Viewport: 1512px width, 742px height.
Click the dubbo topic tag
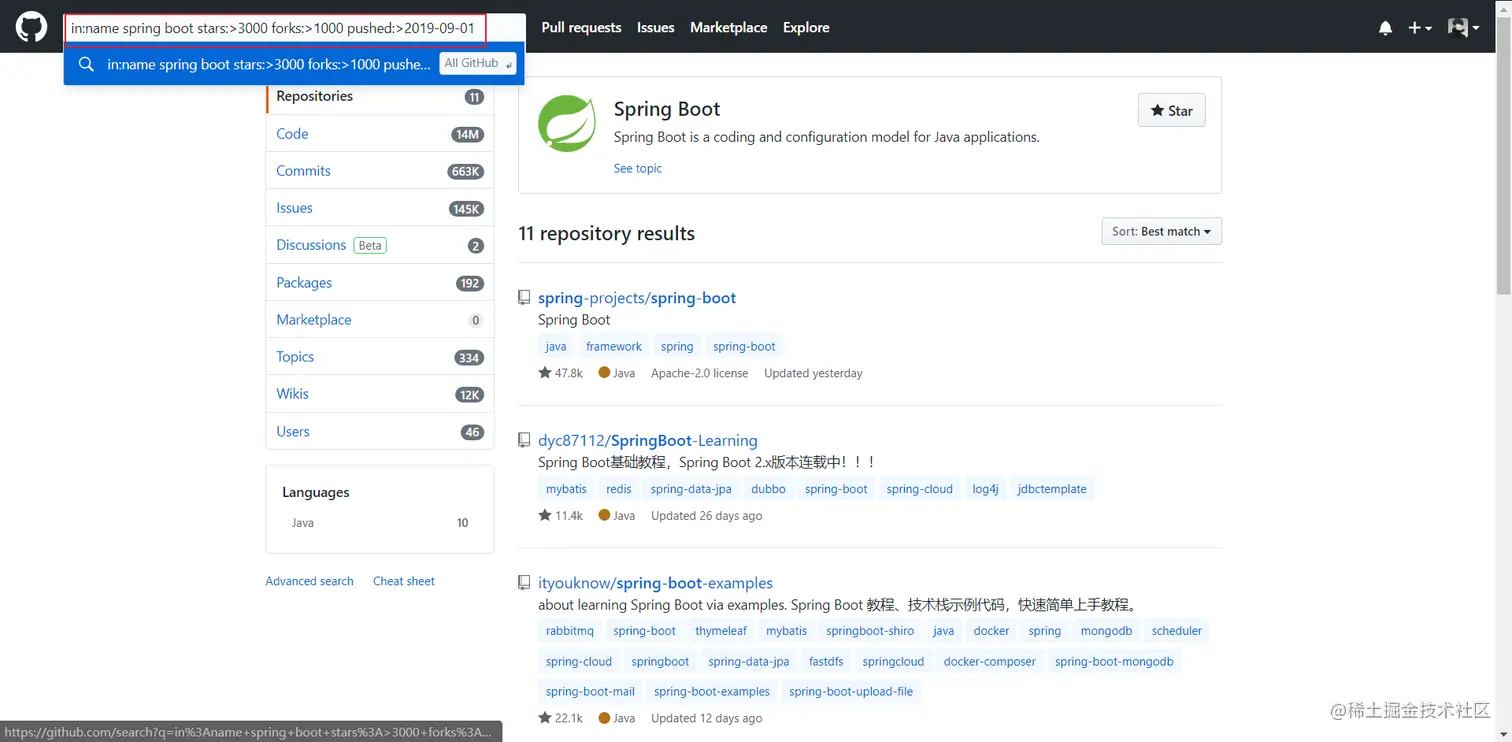point(768,489)
